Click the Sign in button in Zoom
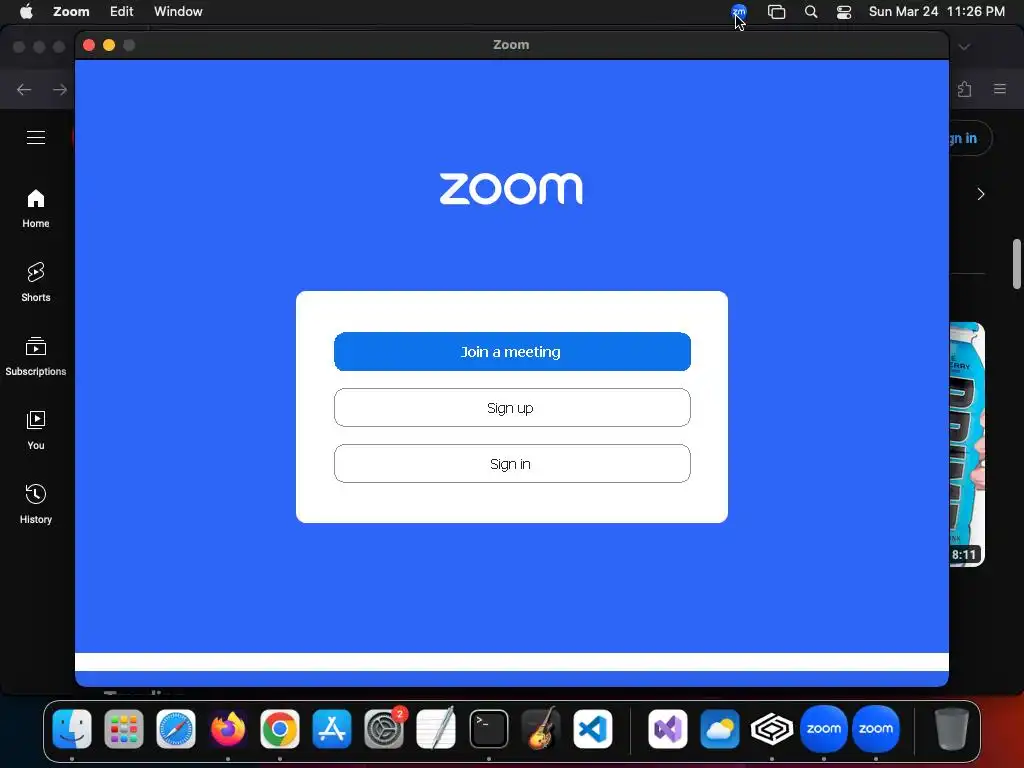This screenshot has height=768, width=1024. (512, 464)
